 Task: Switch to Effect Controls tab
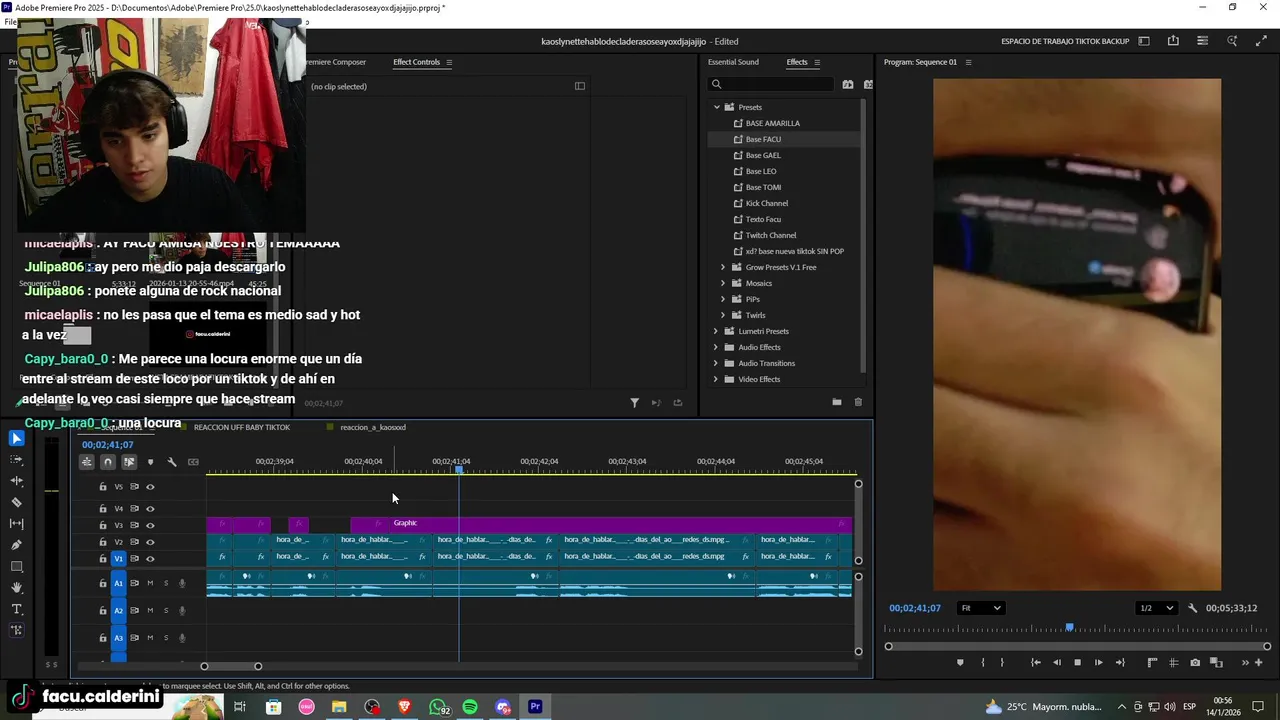point(416,62)
